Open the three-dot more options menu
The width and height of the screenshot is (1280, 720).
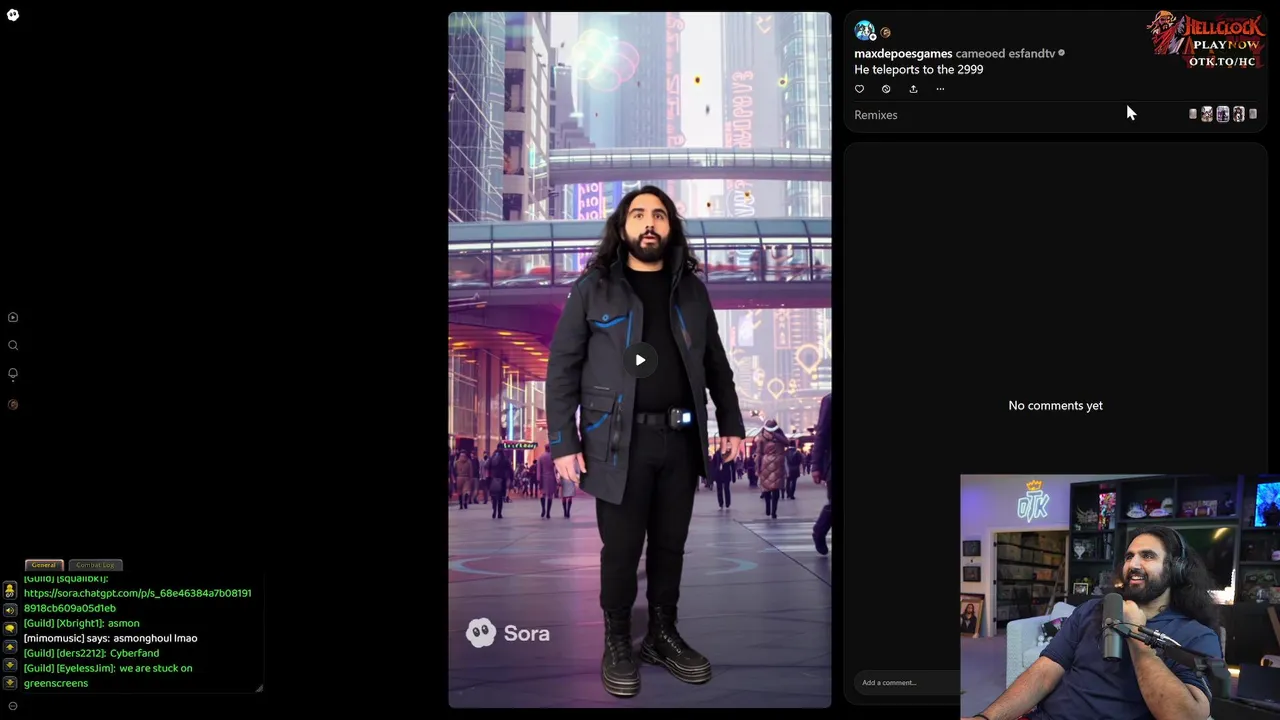[x=940, y=89]
